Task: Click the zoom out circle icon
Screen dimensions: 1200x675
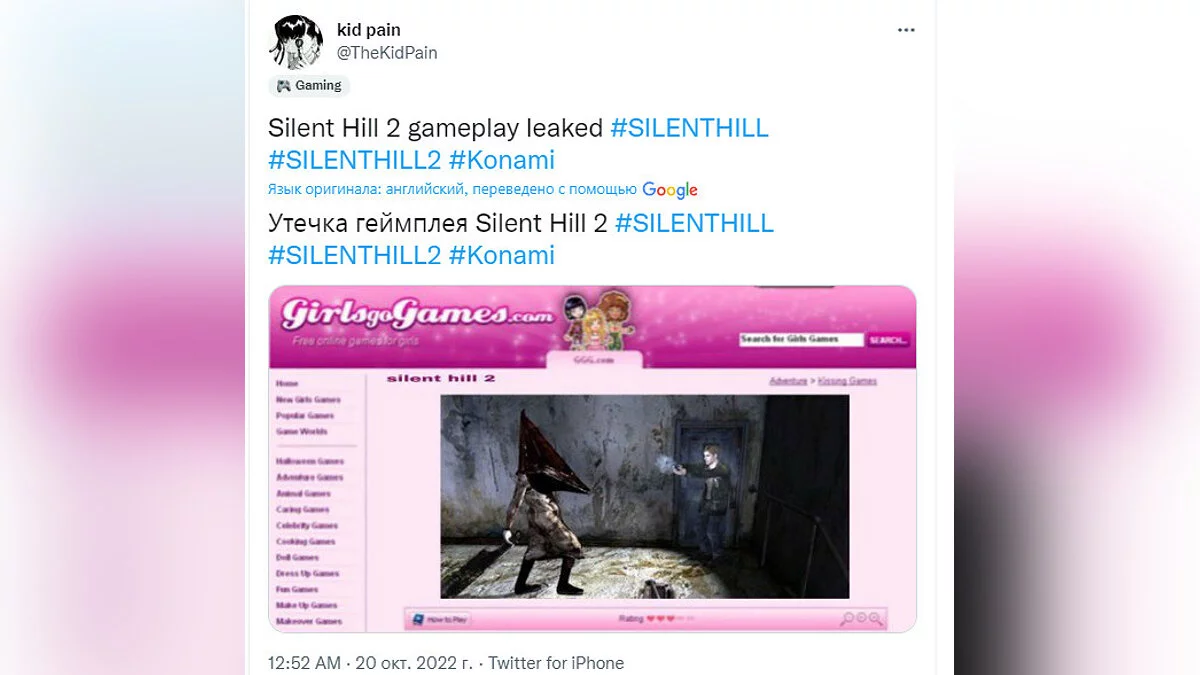Action: 862,618
